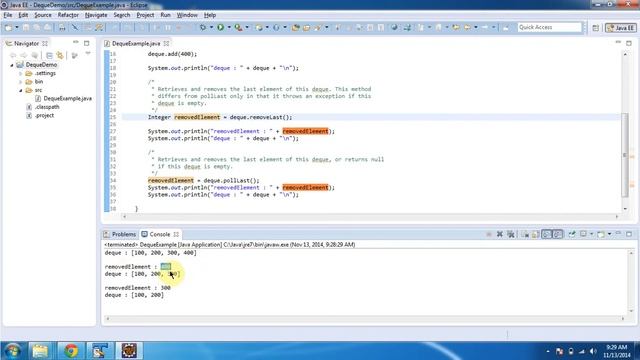The height and width of the screenshot is (360, 640).
Task: Click the web browser globe icon
Action: point(394,27)
